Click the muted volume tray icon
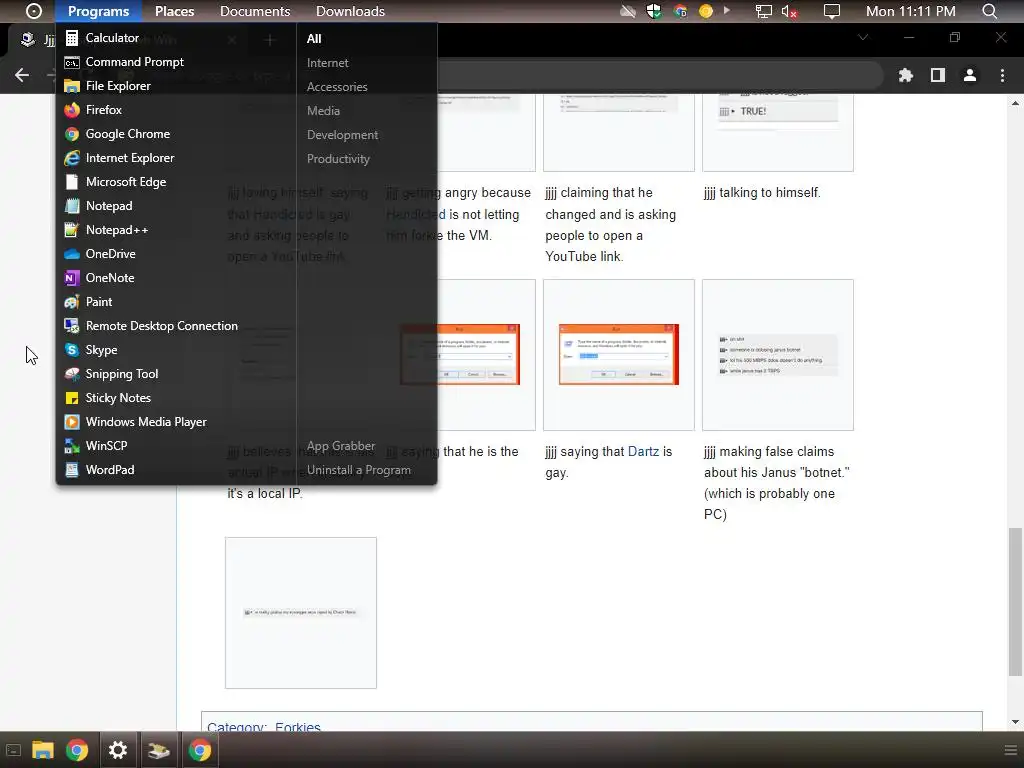Image resolution: width=1024 pixels, height=768 pixels. pos(790,11)
